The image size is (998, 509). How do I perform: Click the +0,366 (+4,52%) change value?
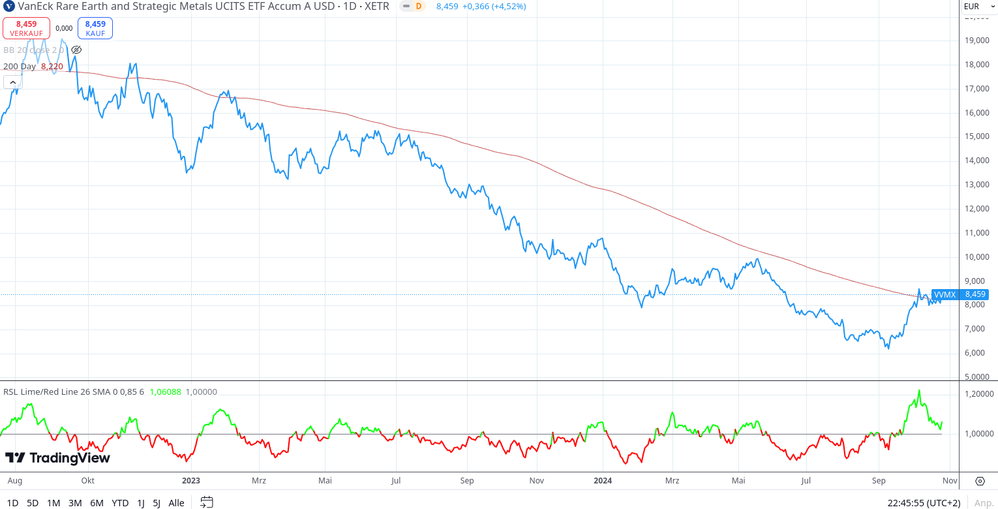pyautogui.click(x=493, y=6)
